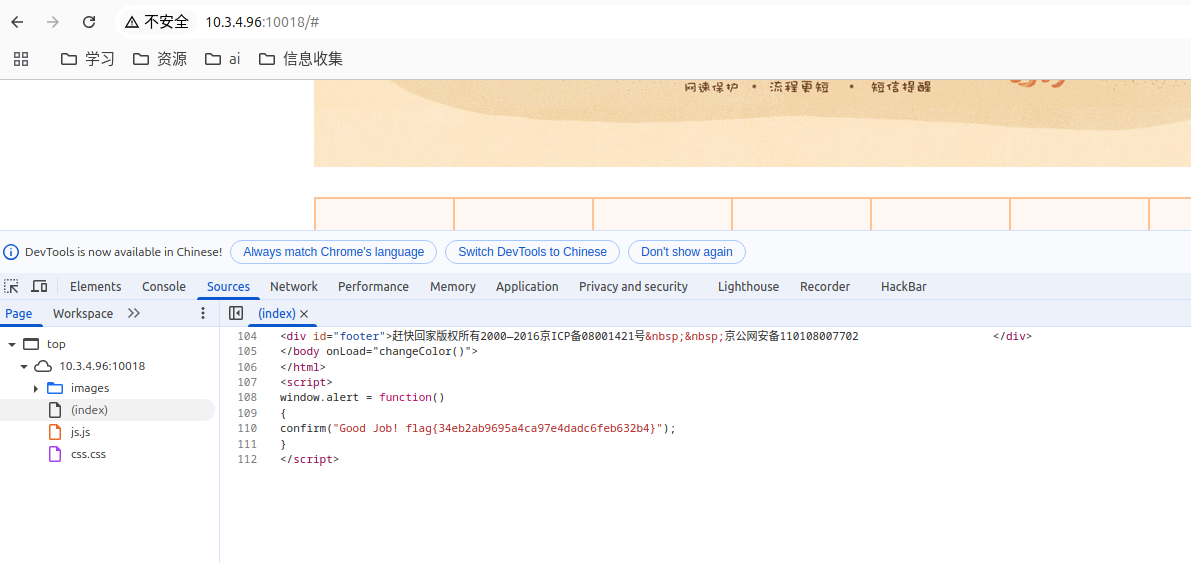Reload the page with refresh icon
The image size is (1191, 563).
89,22
